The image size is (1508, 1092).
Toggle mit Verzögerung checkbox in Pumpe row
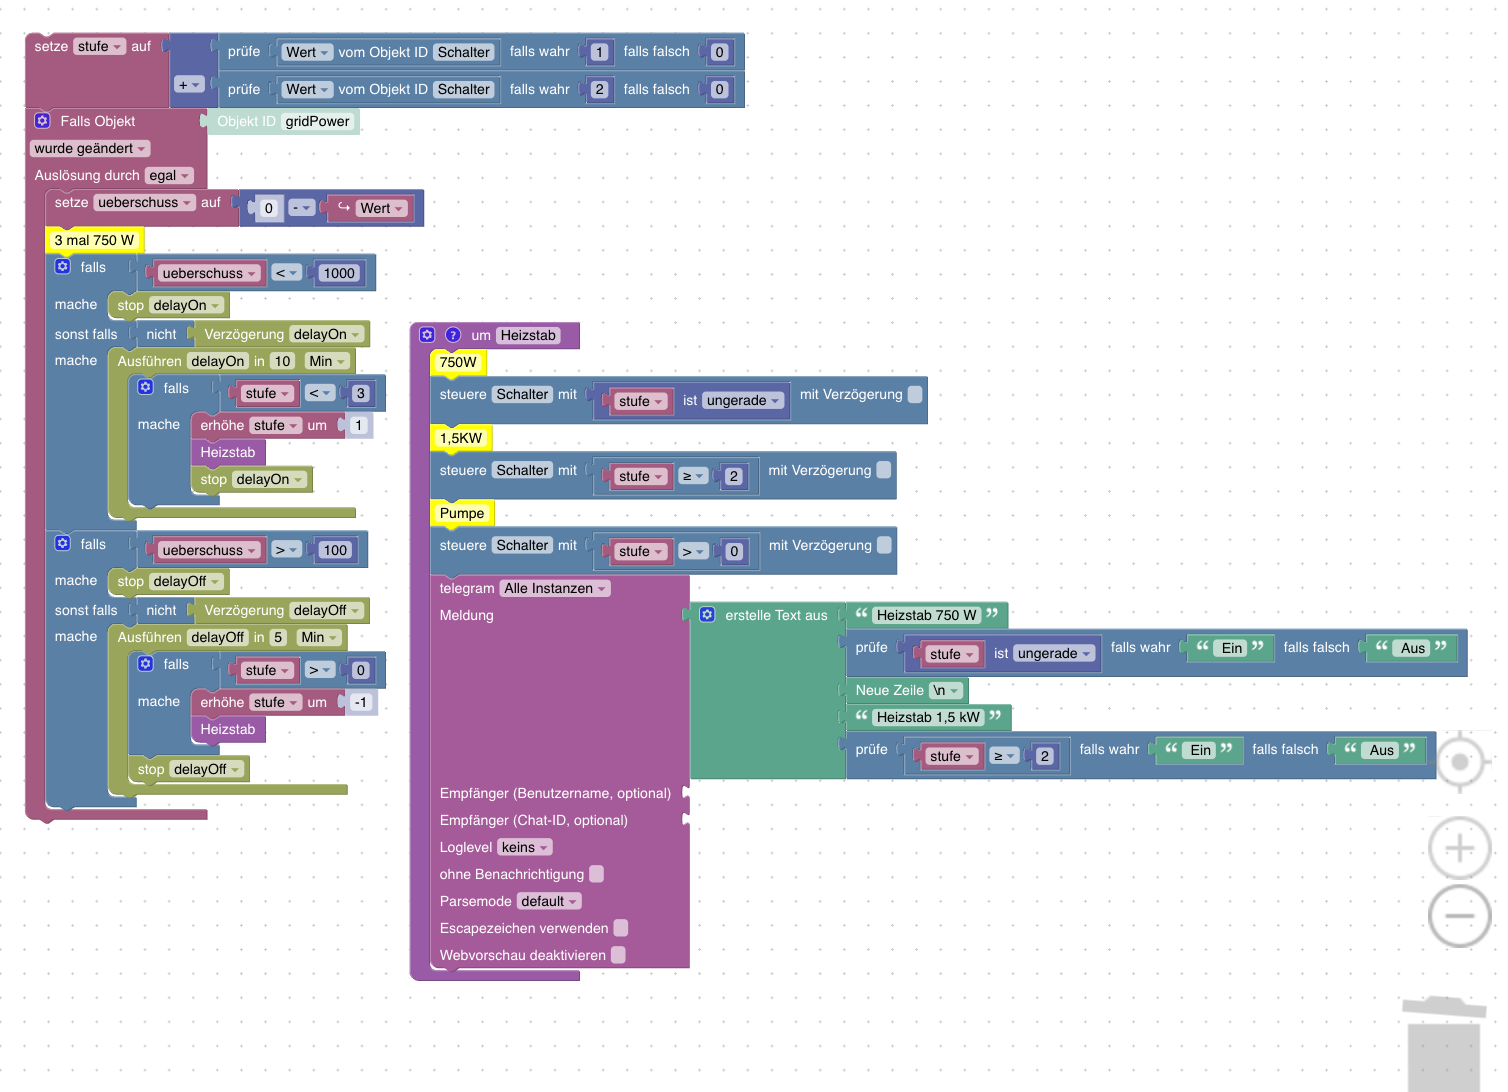tap(884, 545)
